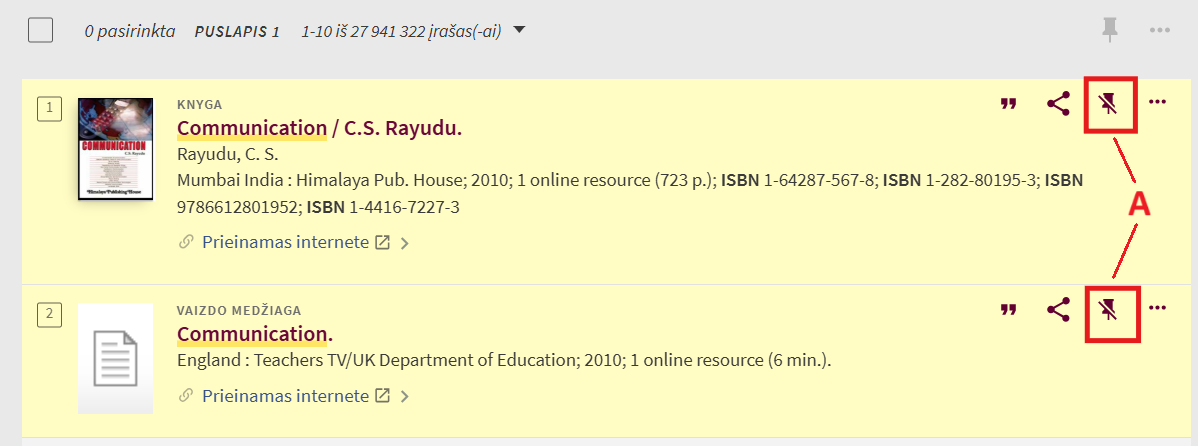Share the Communication / C.S. Rayudu record
1198x446 pixels.
coord(1058,103)
